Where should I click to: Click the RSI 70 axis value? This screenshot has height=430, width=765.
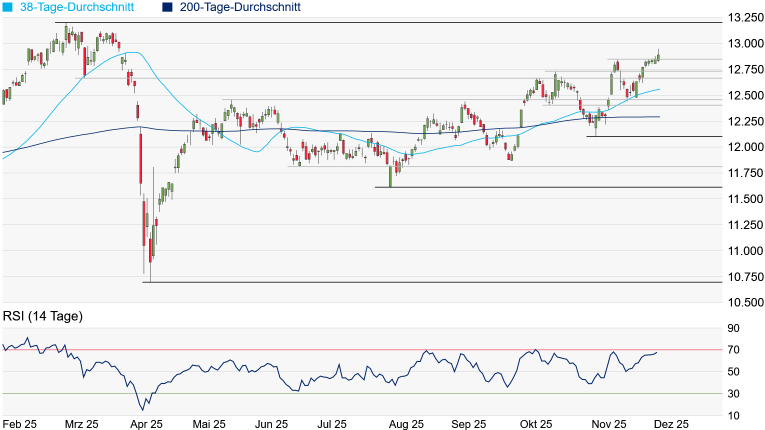click(x=734, y=350)
